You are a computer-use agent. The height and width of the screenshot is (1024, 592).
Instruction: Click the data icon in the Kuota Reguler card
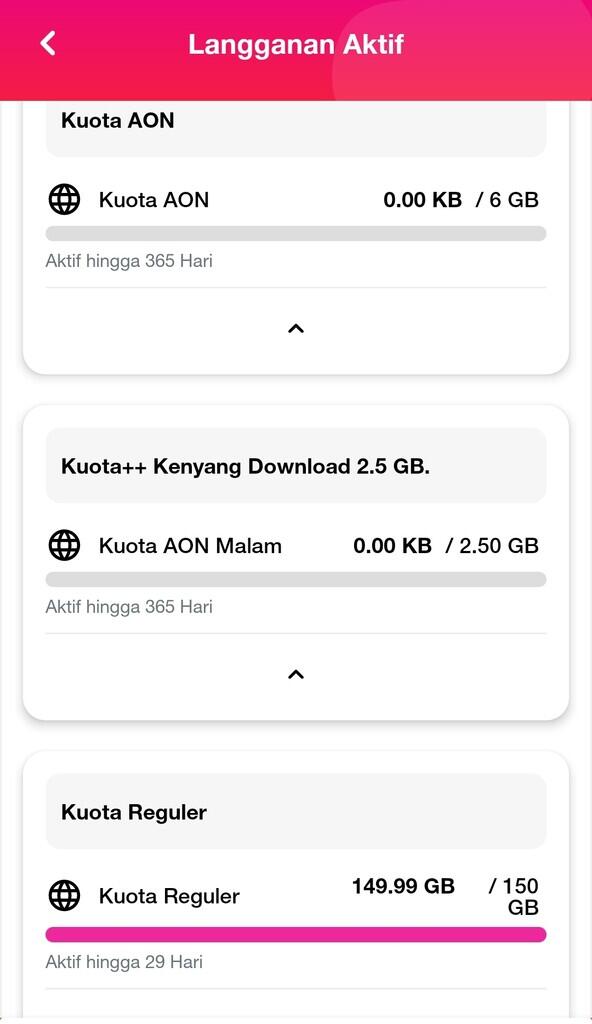[64, 896]
